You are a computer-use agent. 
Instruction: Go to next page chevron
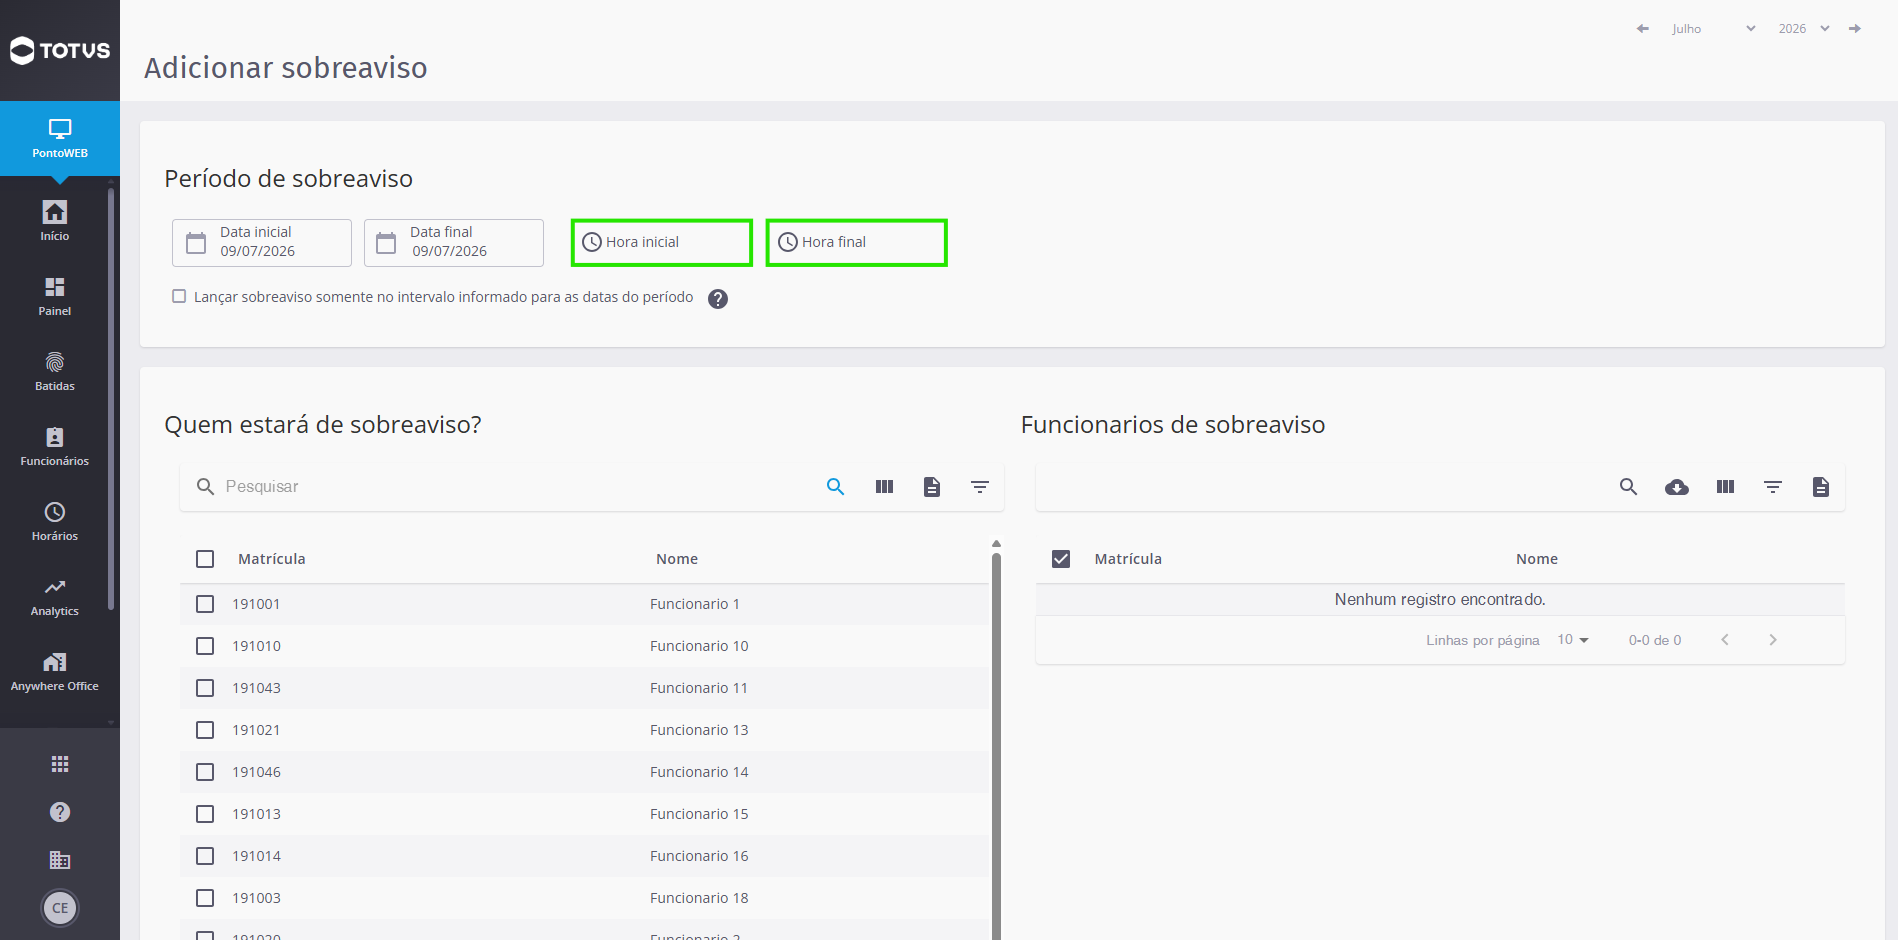click(1773, 640)
